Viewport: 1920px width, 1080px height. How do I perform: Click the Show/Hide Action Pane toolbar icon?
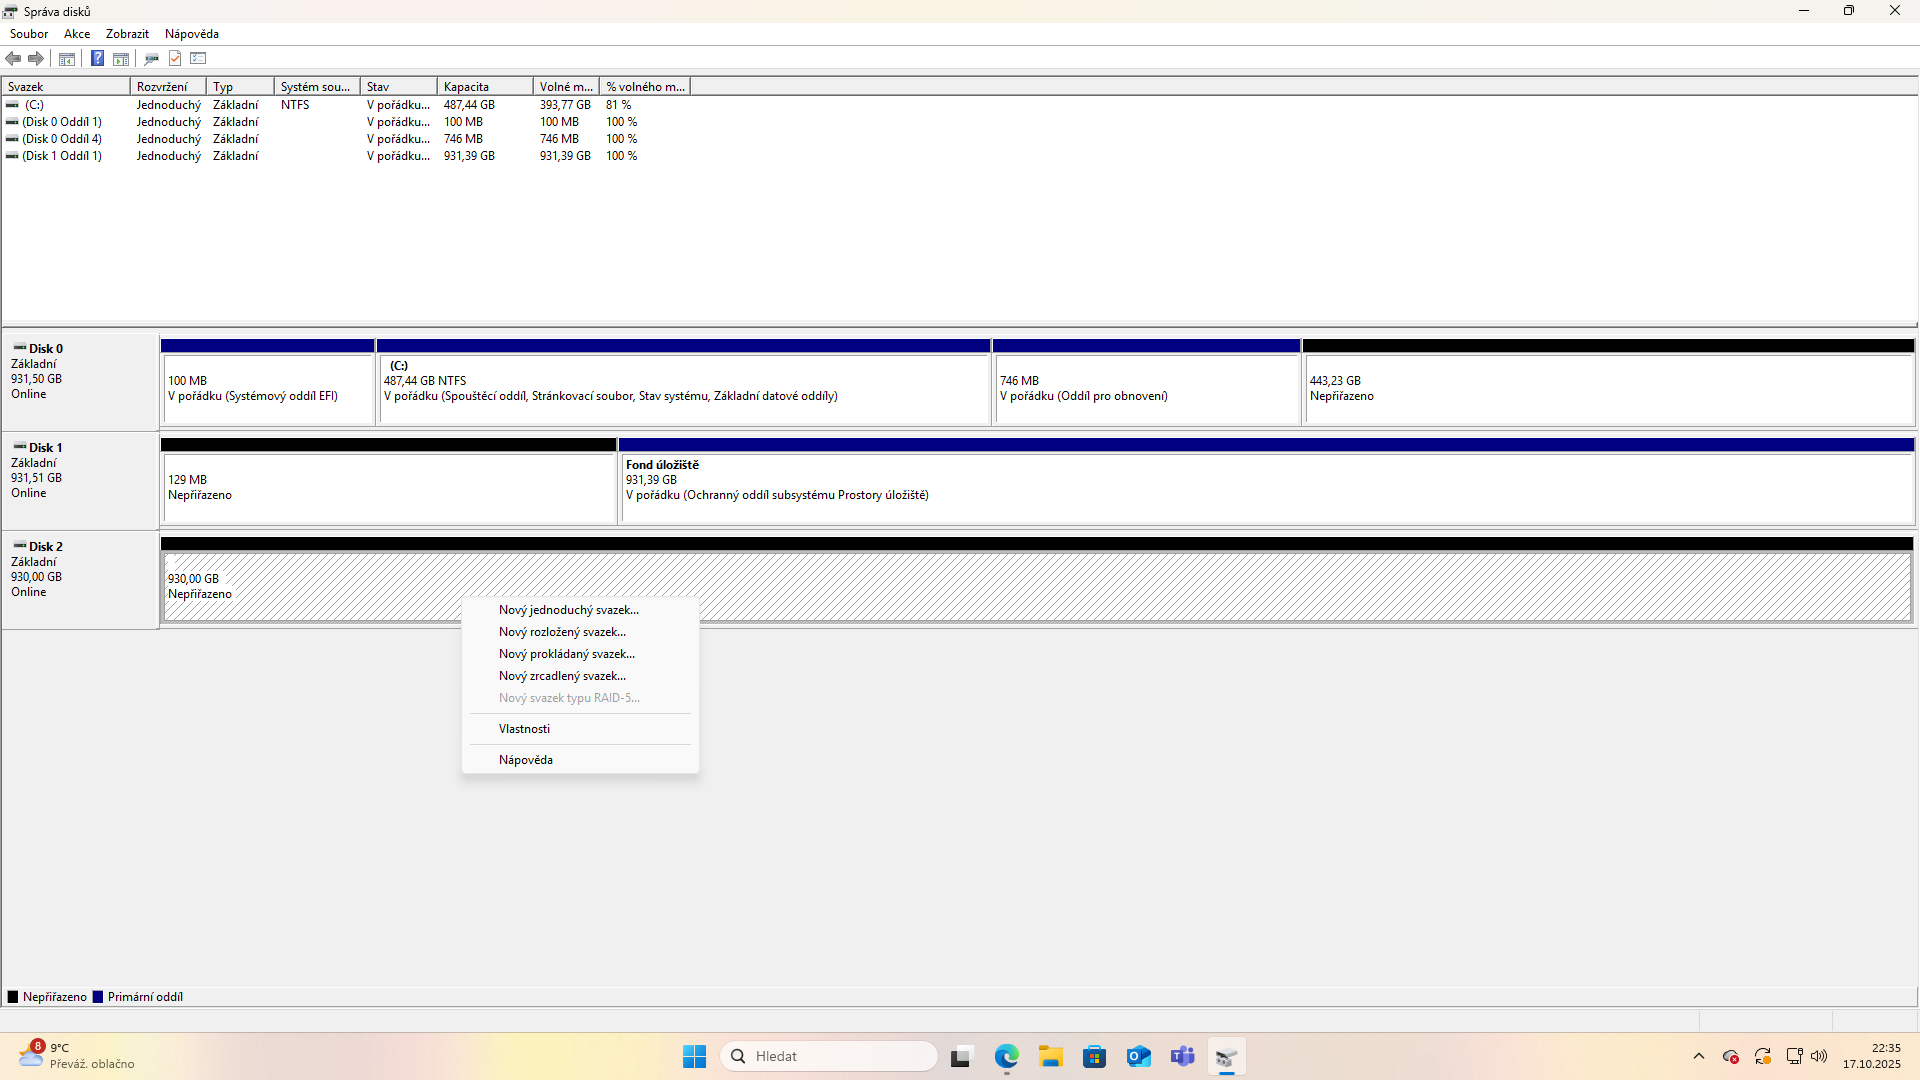point(121,58)
